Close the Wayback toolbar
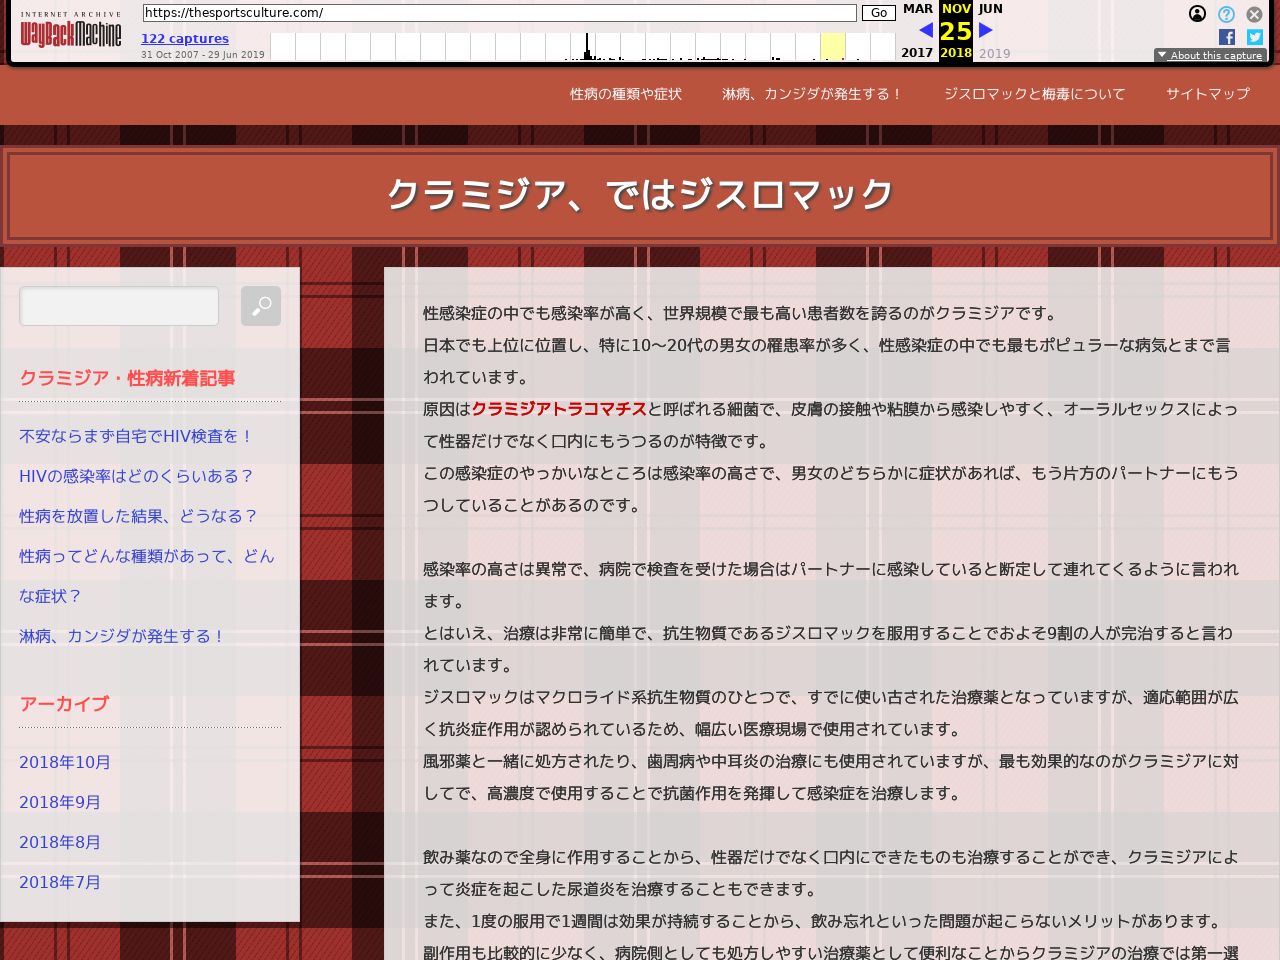This screenshot has width=1280, height=960. pyautogui.click(x=1254, y=14)
